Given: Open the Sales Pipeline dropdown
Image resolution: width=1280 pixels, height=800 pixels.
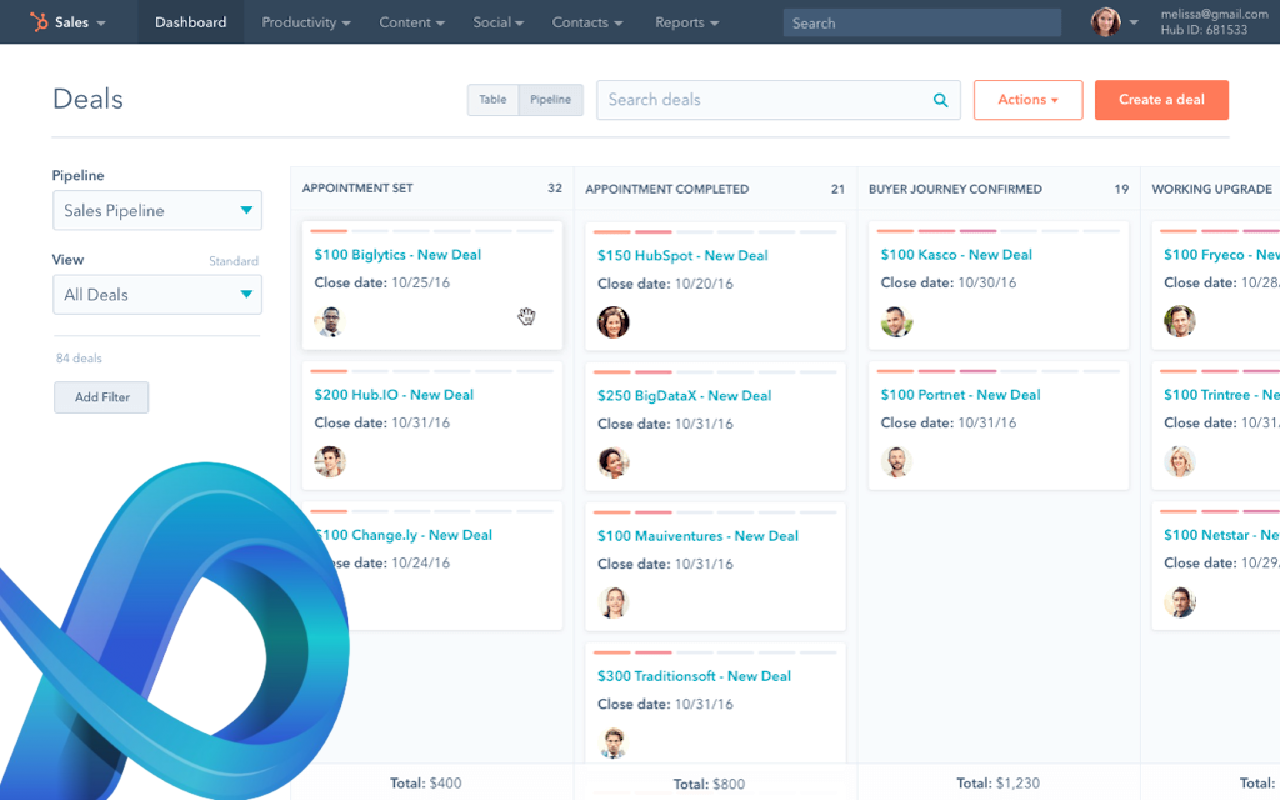Looking at the screenshot, I should click(157, 210).
